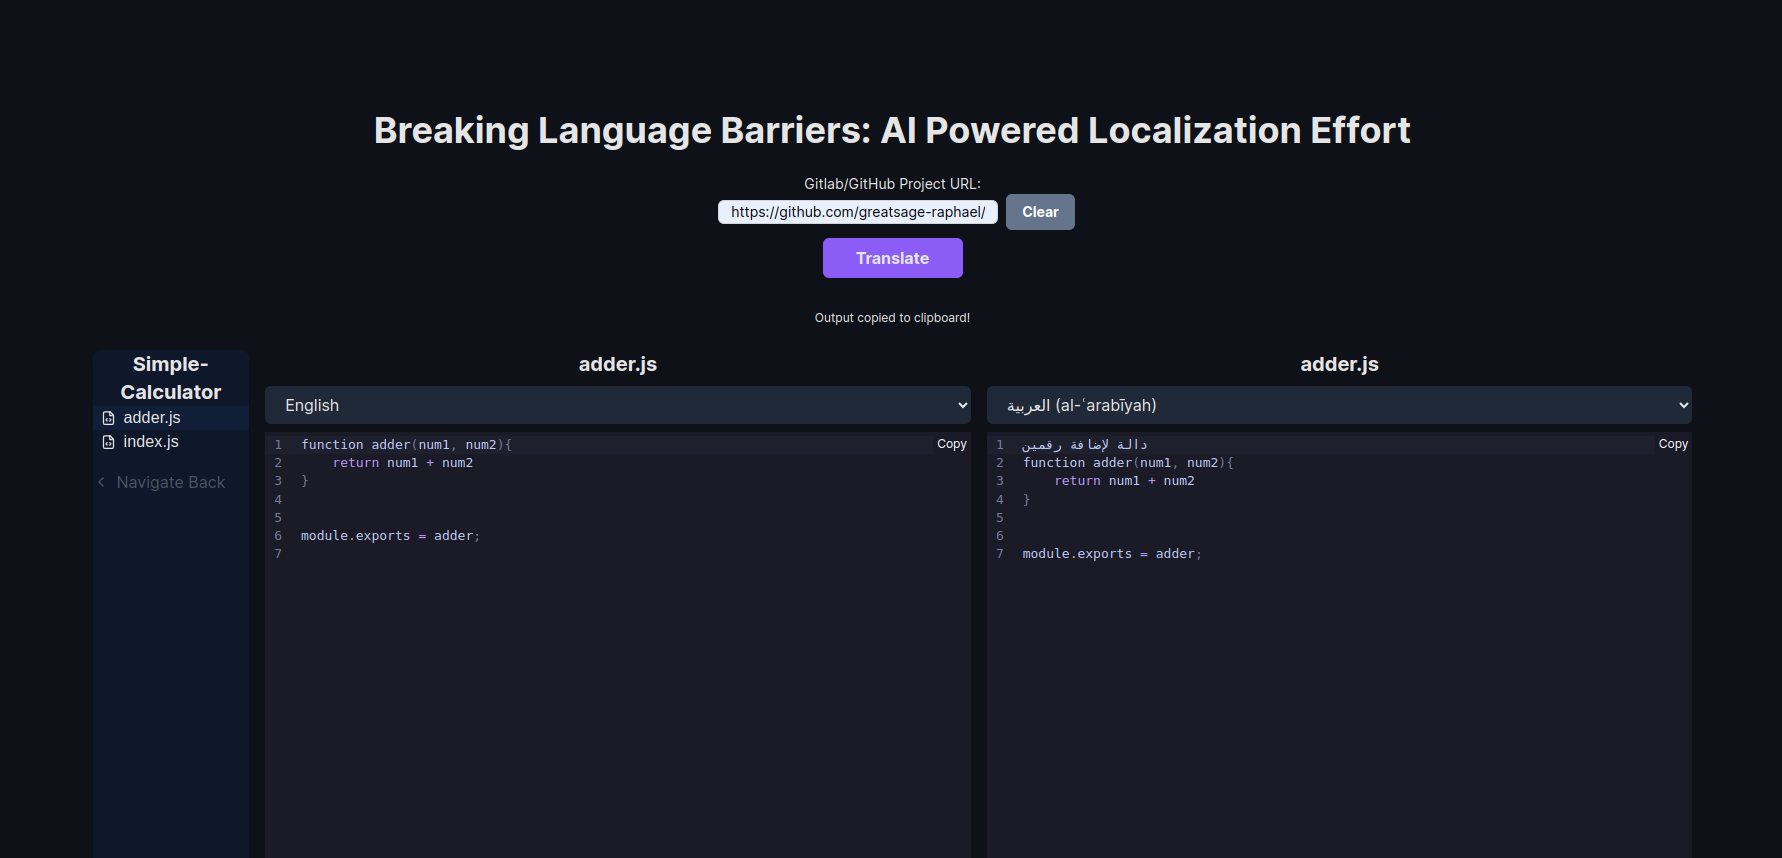The image size is (1782, 858).
Task: Click the Navigate Back chevron icon
Action: (x=101, y=482)
